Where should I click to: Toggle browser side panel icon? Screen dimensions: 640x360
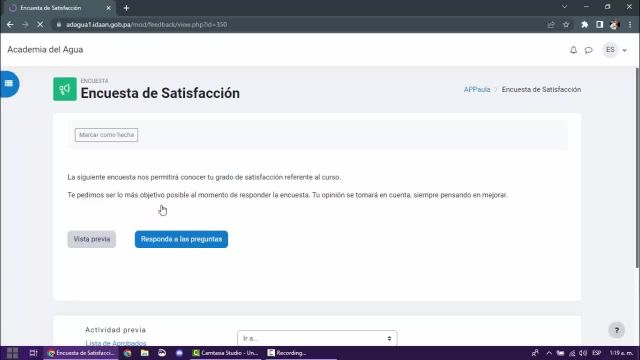click(600, 24)
